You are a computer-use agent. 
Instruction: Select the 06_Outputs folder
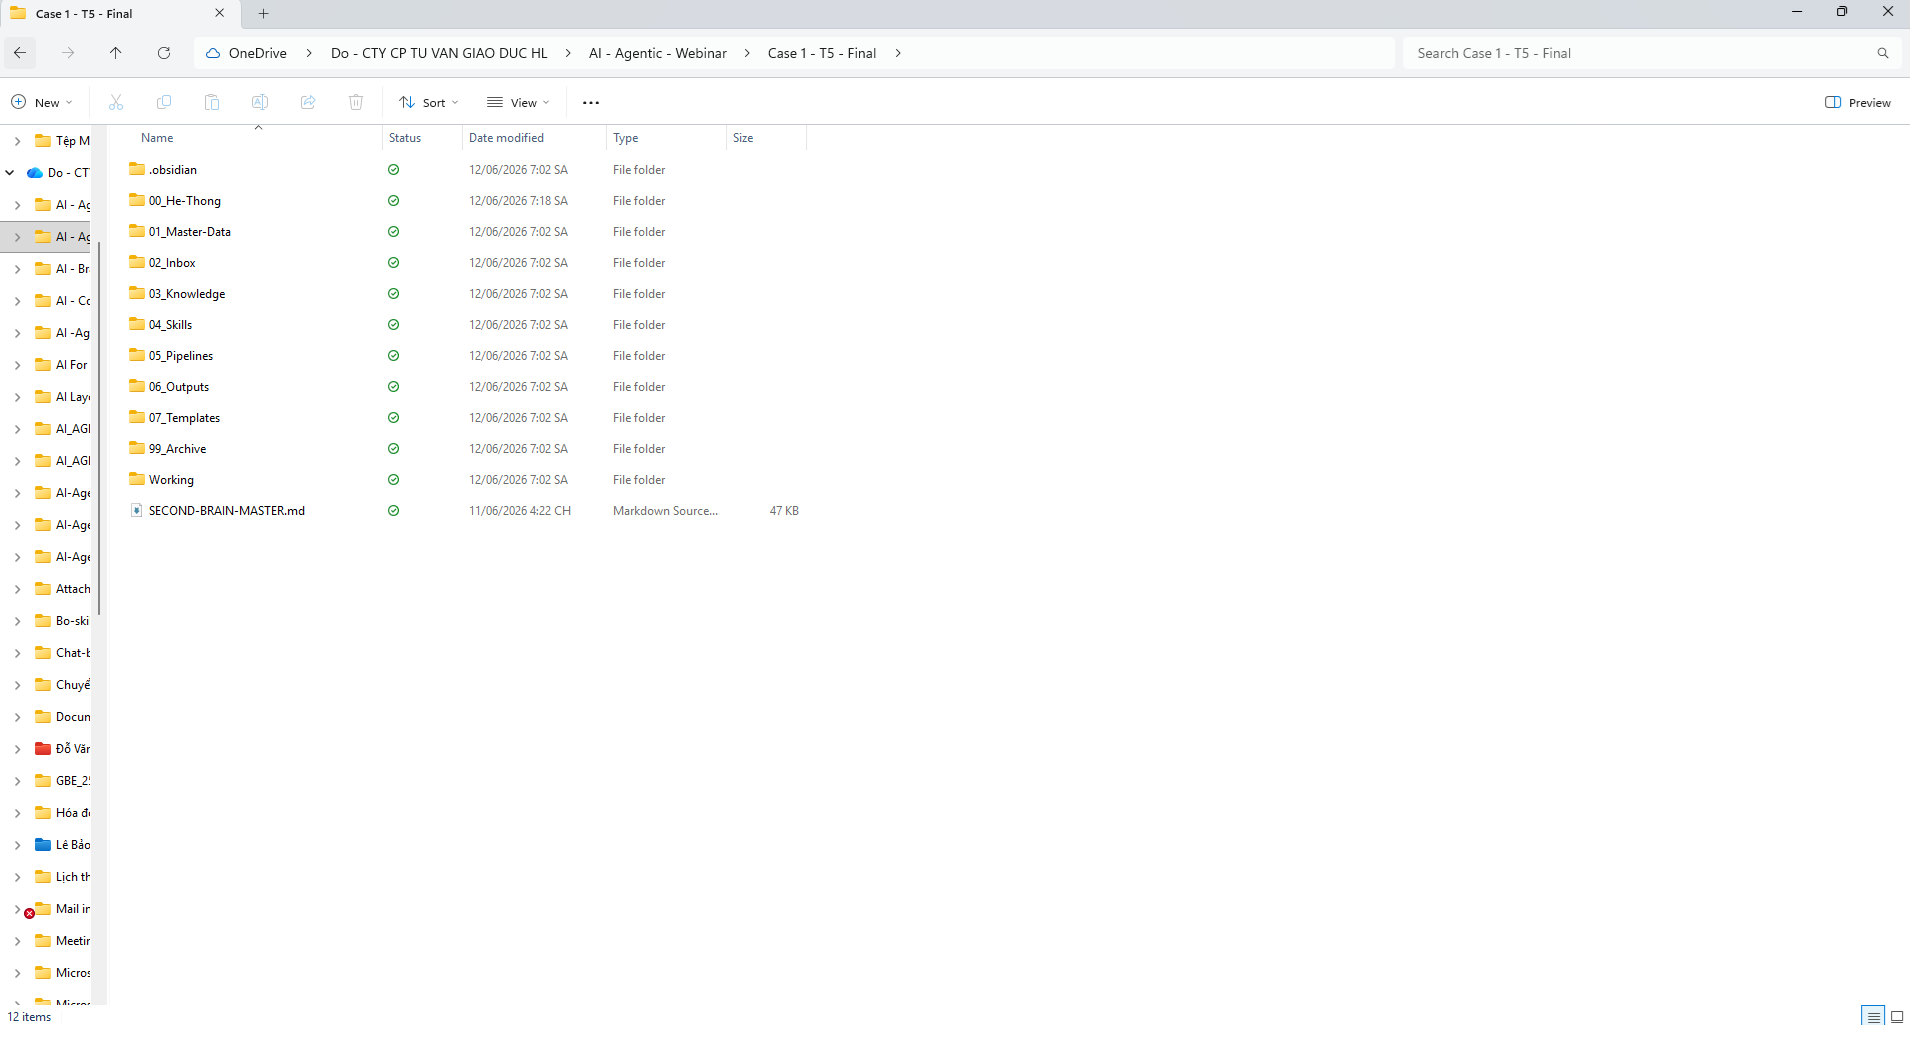click(179, 386)
